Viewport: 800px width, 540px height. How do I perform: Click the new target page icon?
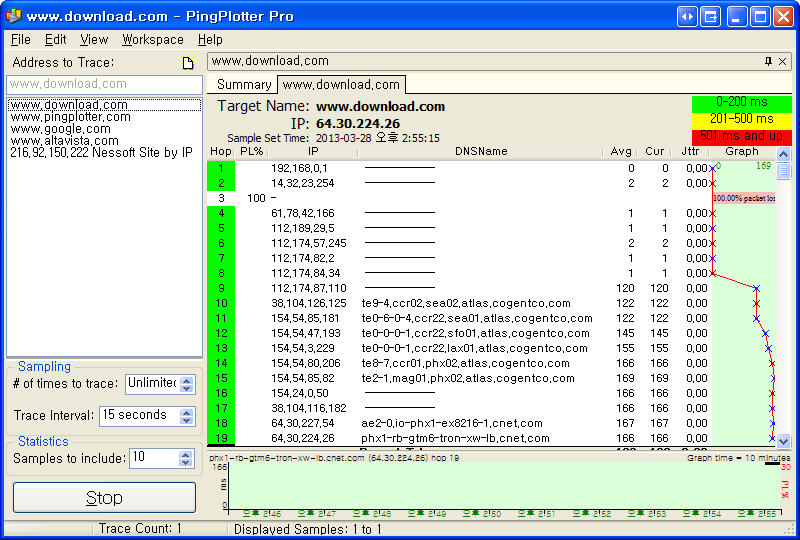pyautogui.click(x=188, y=63)
